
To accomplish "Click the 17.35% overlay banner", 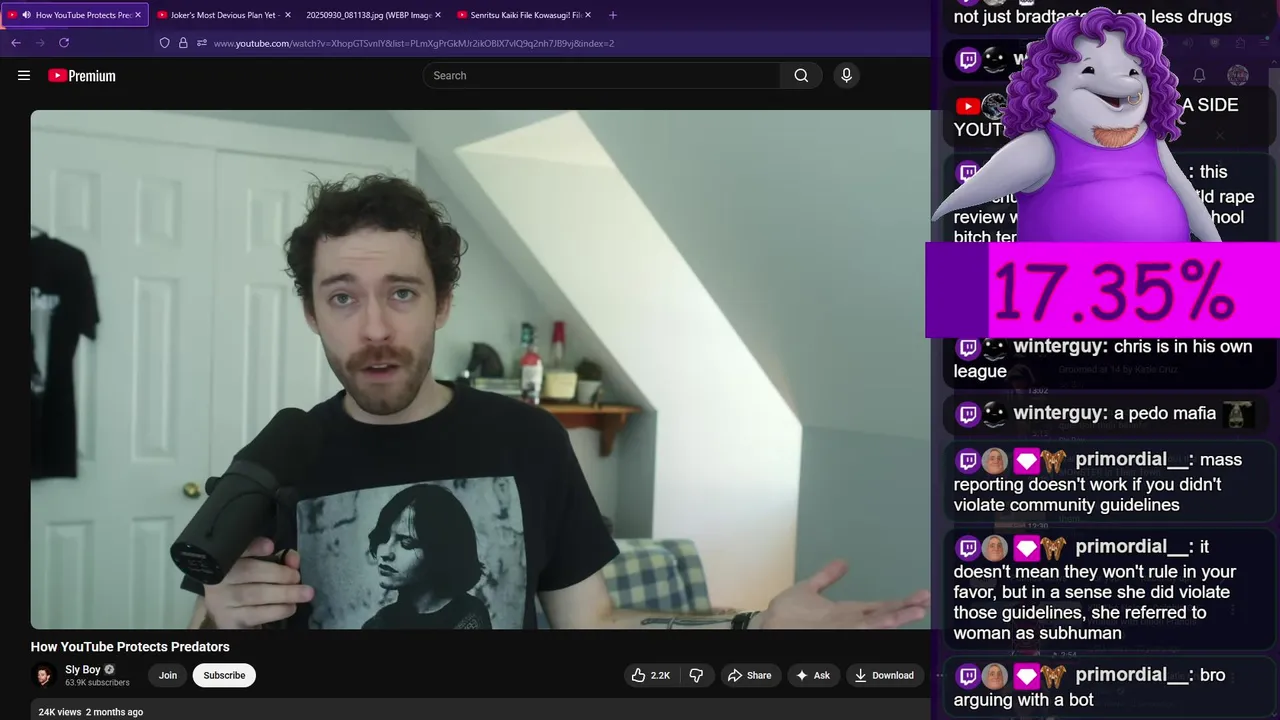I will point(1102,290).
